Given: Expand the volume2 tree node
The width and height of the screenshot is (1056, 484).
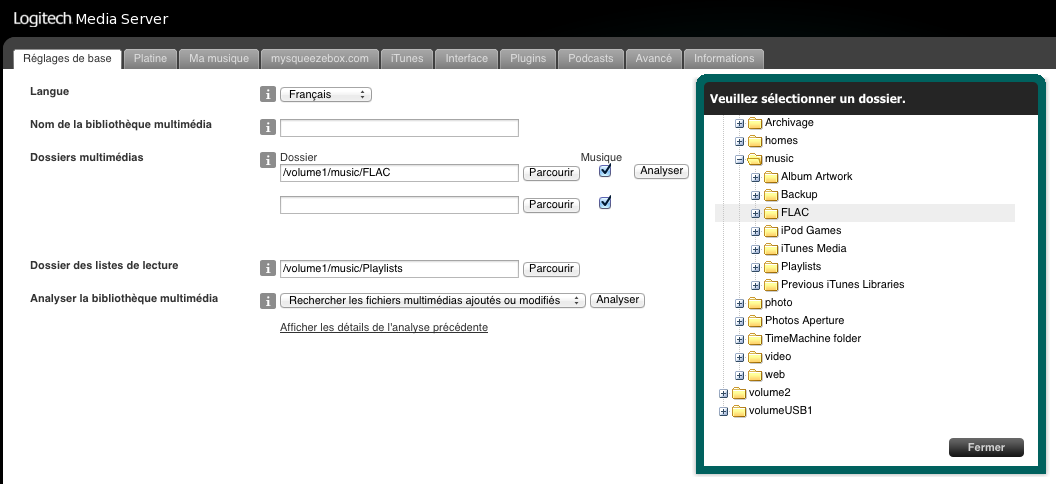Looking at the screenshot, I should [x=723, y=393].
